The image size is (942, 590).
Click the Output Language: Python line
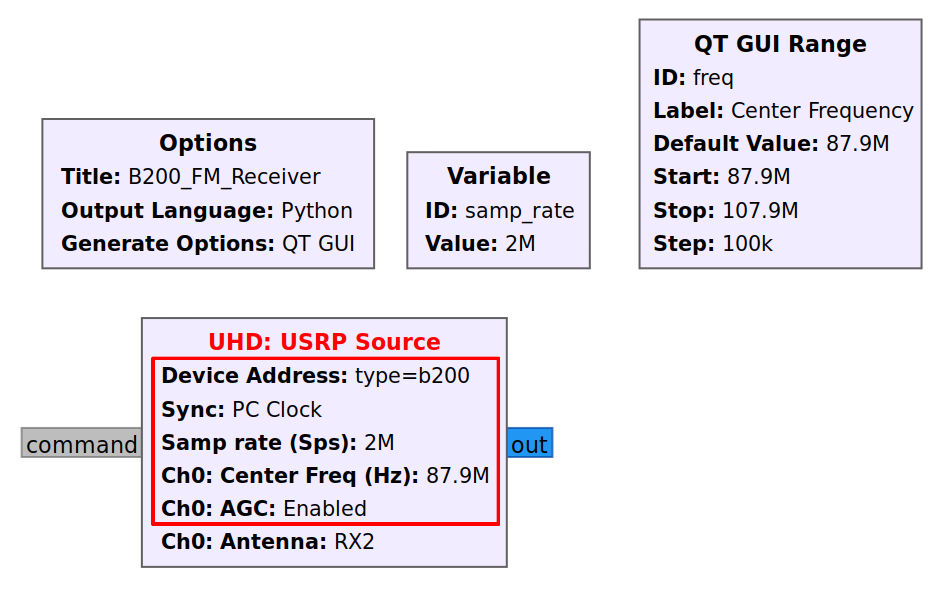click(x=207, y=211)
